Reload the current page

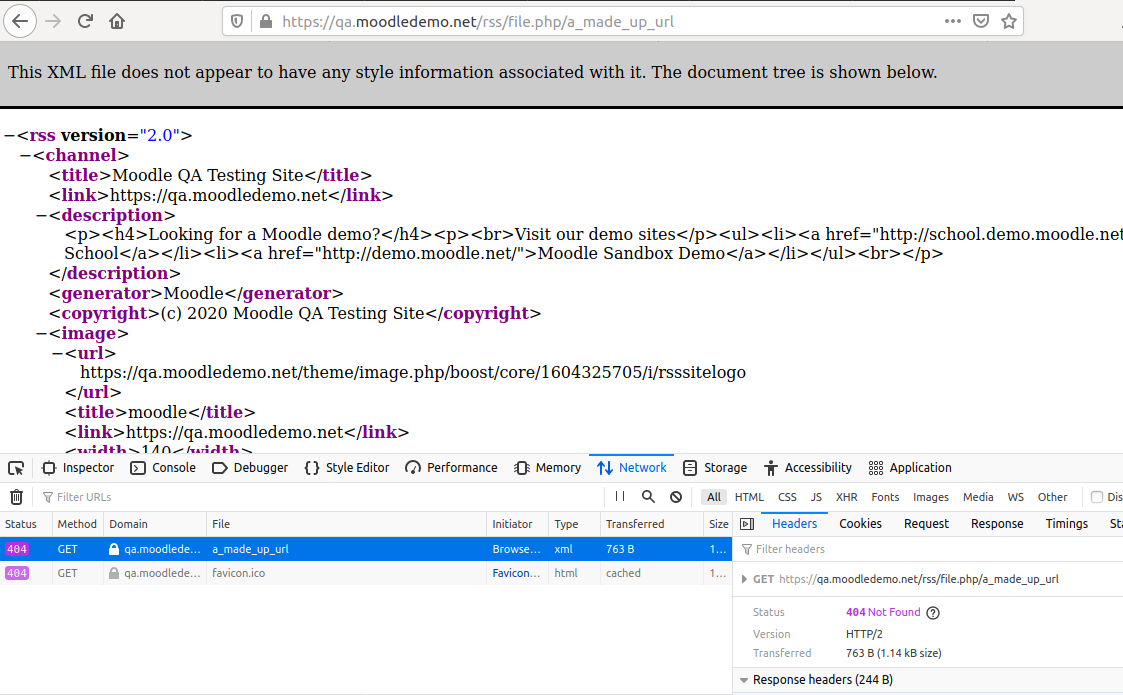pos(85,21)
